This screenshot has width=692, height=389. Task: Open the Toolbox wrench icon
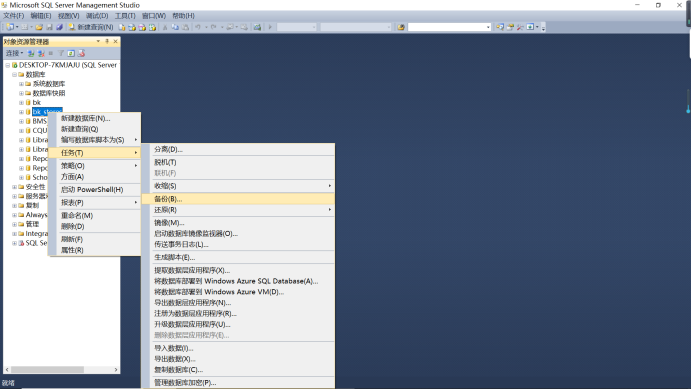[x=520, y=27]
